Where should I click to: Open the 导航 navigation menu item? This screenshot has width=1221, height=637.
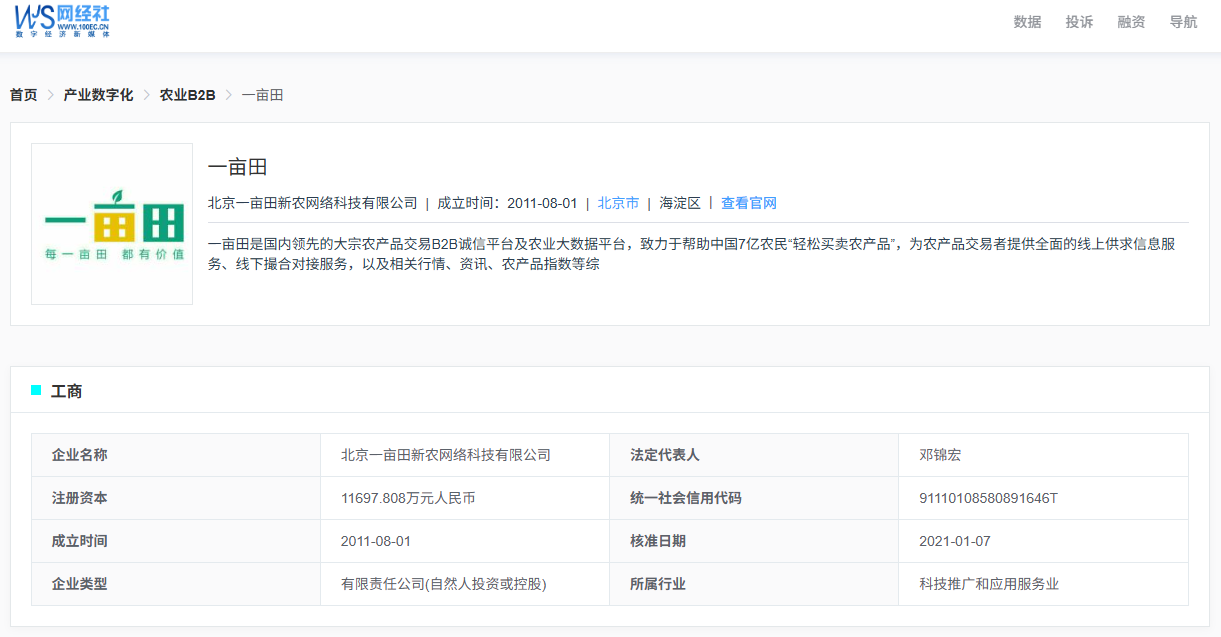[1183, 22]
